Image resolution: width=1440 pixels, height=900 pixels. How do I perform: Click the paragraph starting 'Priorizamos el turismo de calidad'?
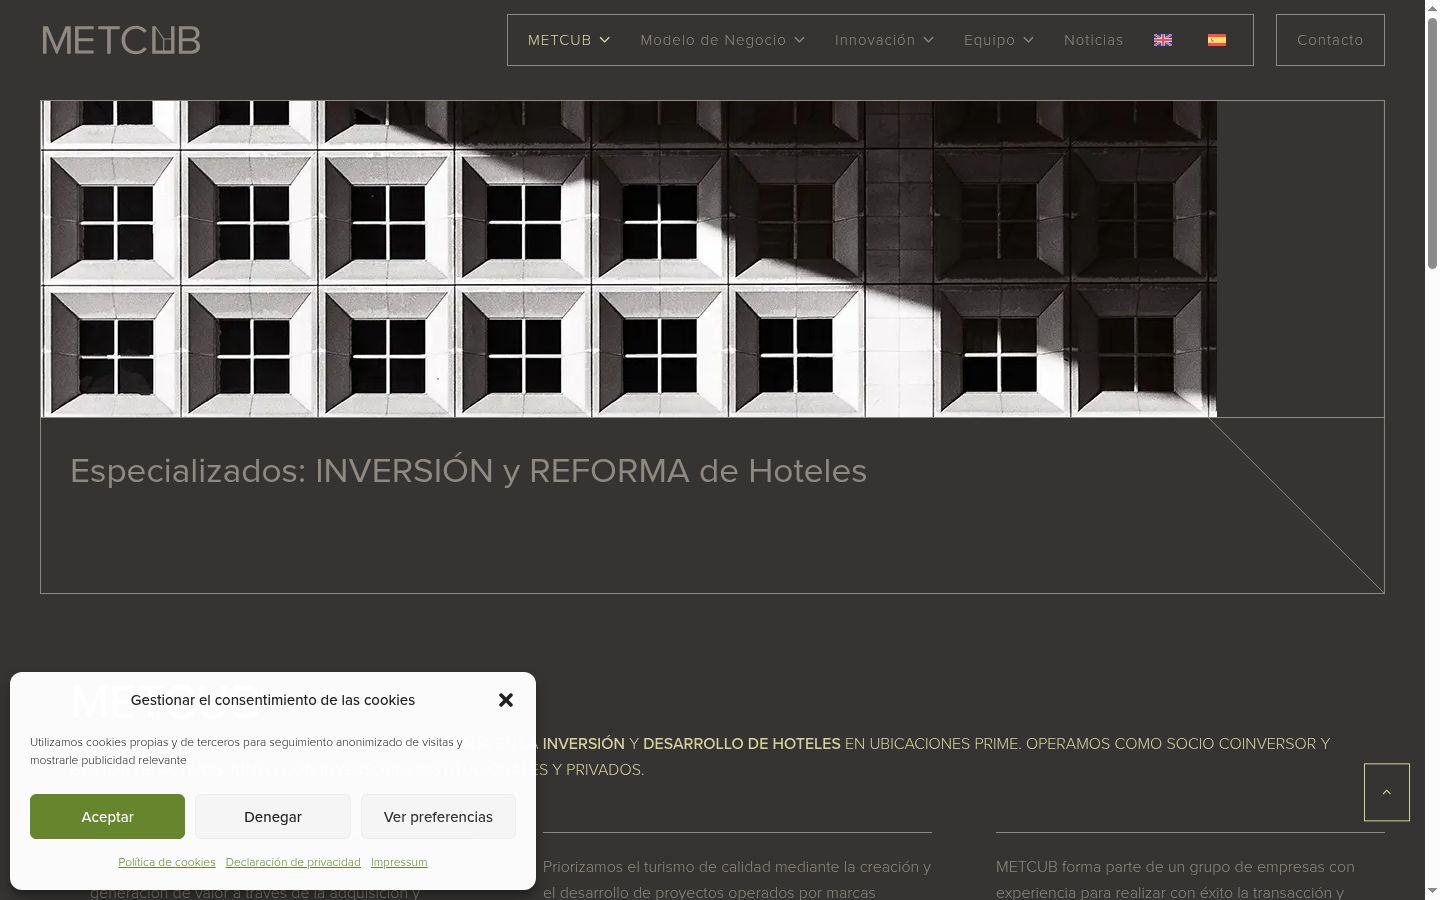(737, 879)
